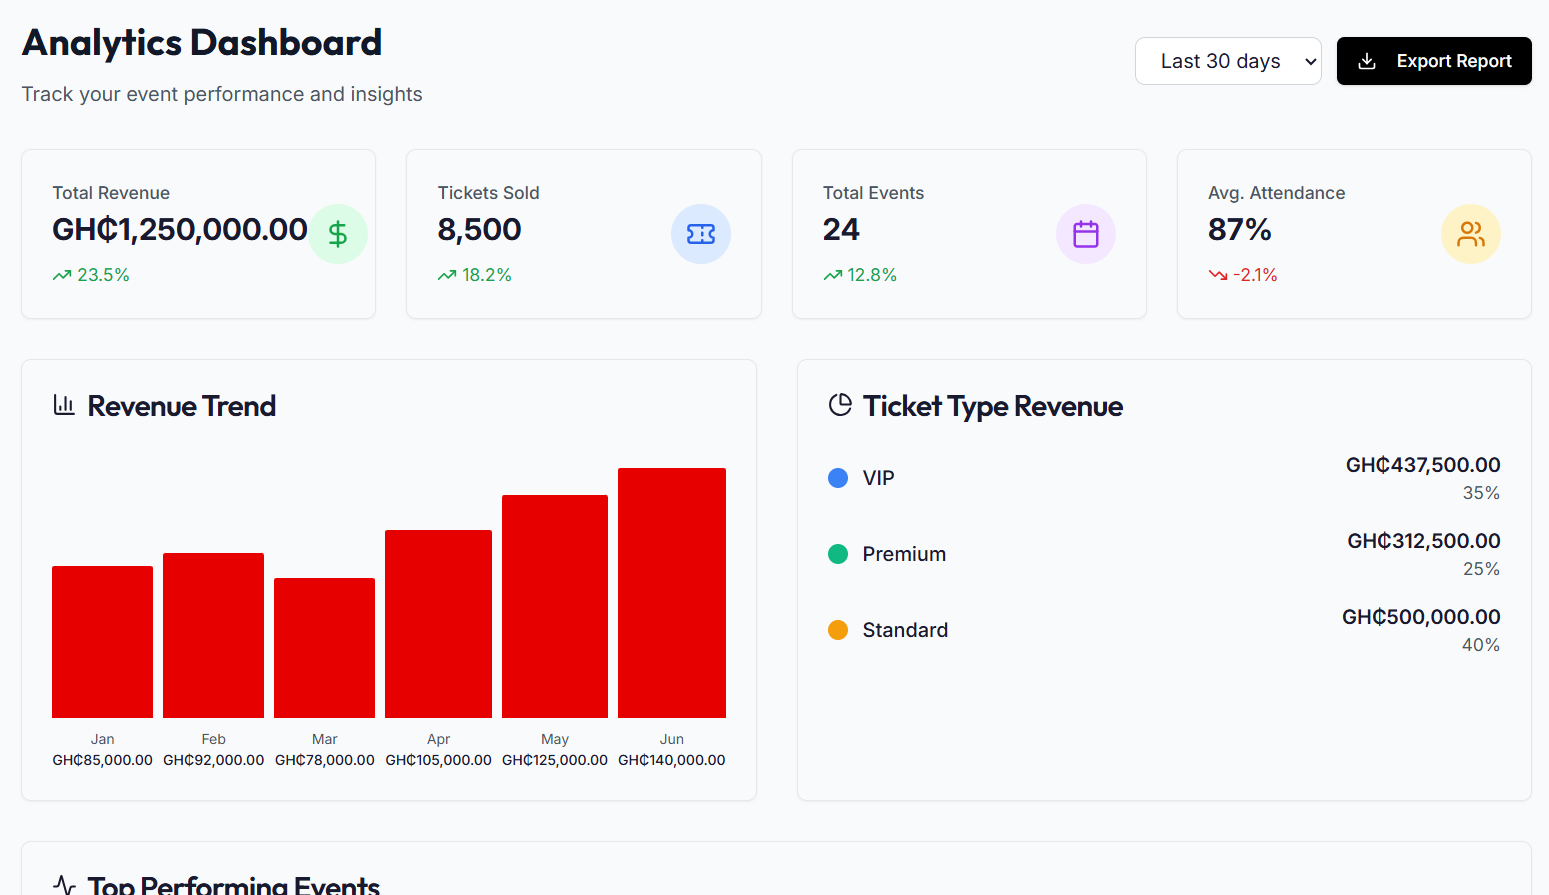Click the 12.8% growth figure
Viewport: 1549px width, 895px height.
[x=872, y=275]
